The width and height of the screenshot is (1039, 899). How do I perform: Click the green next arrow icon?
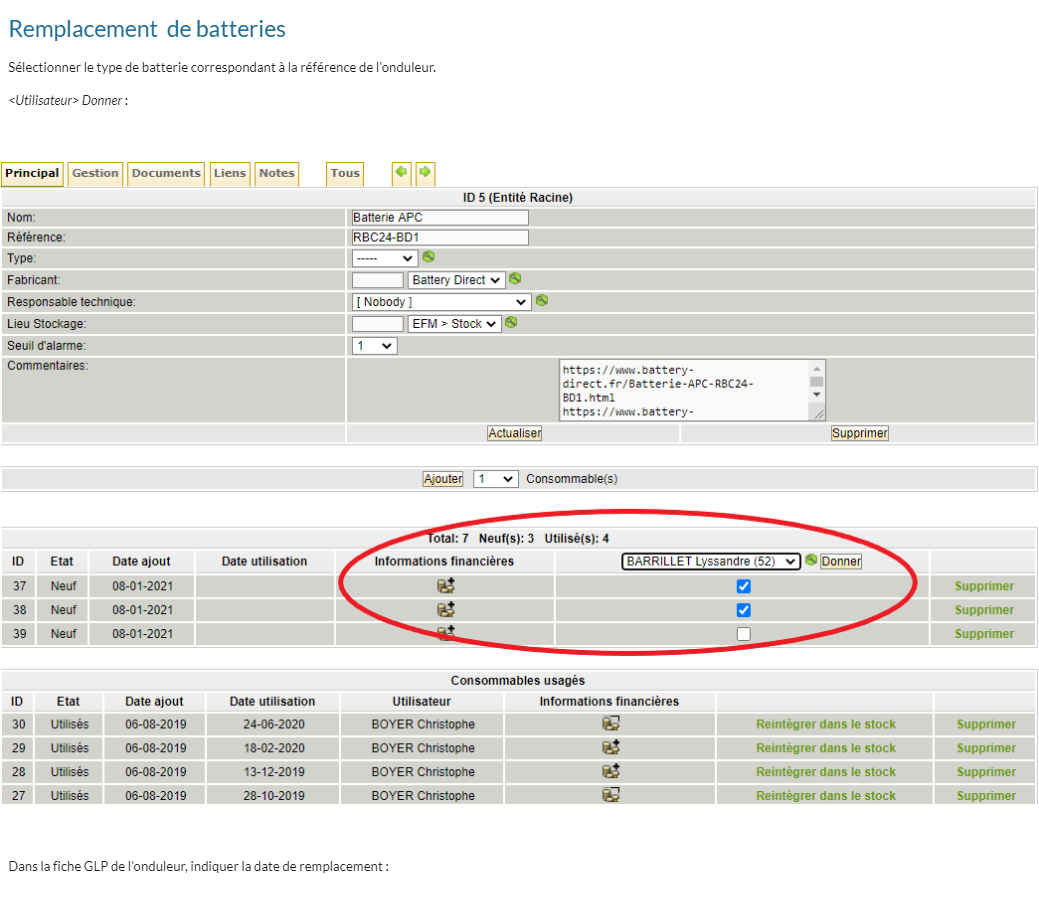click(x=425, y=173)
